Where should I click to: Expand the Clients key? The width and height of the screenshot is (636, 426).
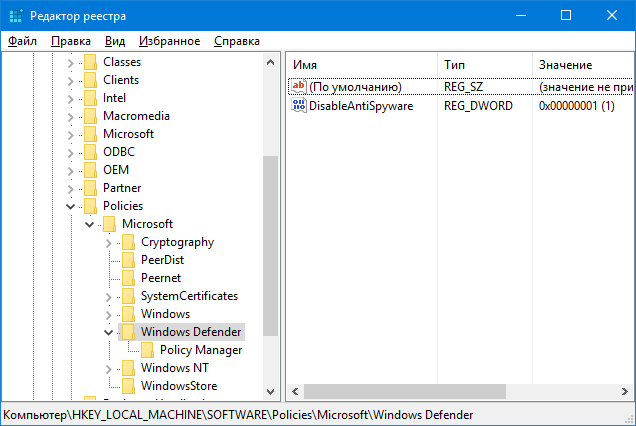[71, 81]
